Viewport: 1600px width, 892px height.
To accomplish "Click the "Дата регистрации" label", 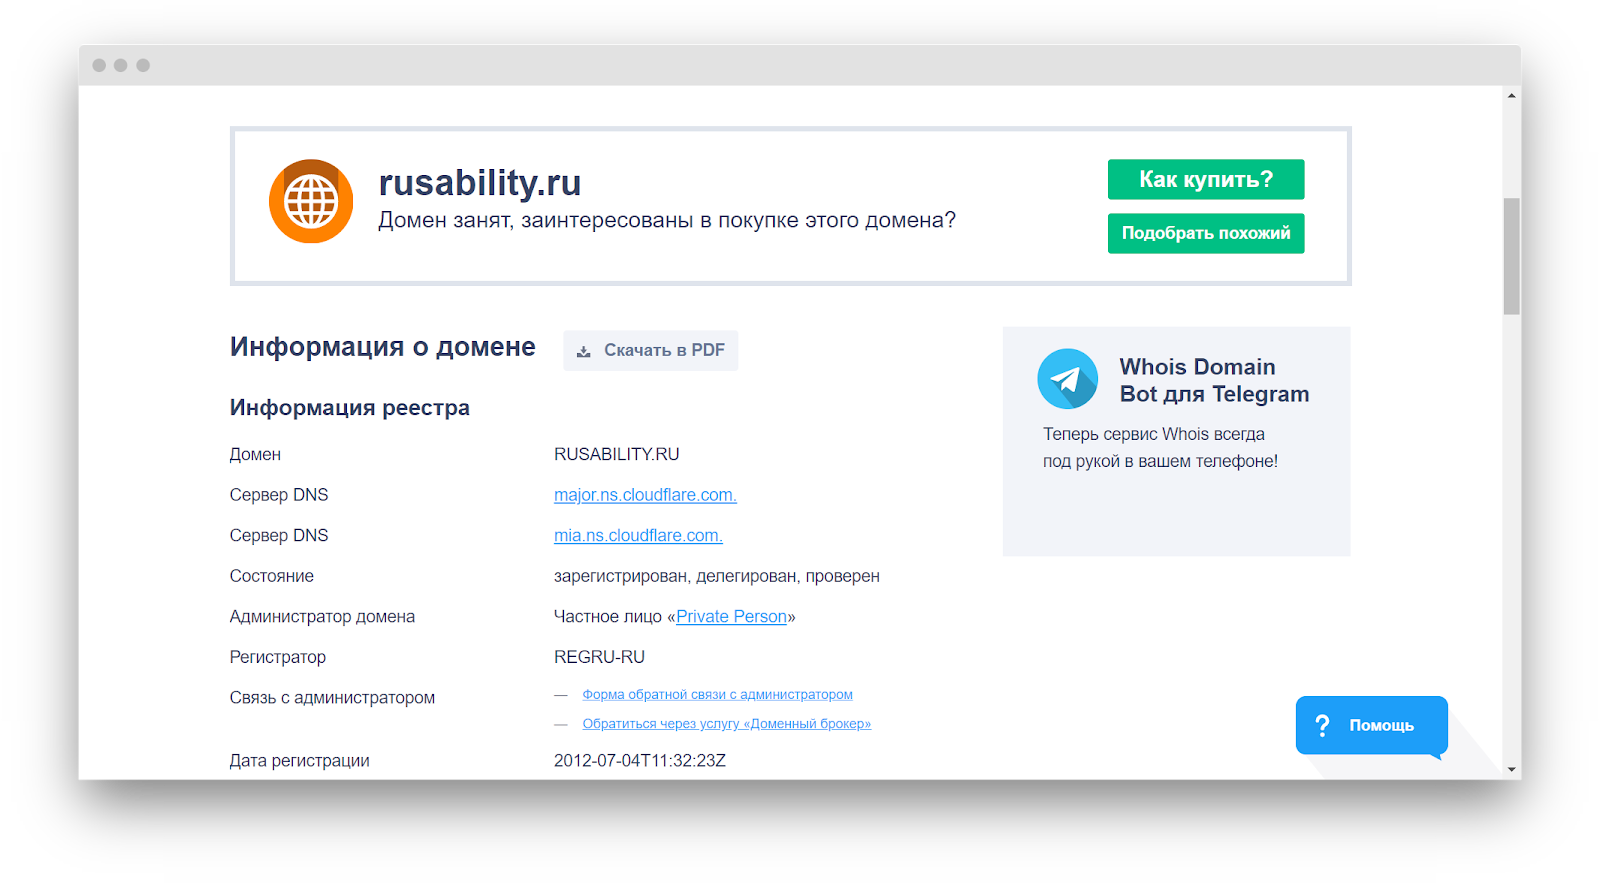I will pyautogui.click(x=299, y=761).
